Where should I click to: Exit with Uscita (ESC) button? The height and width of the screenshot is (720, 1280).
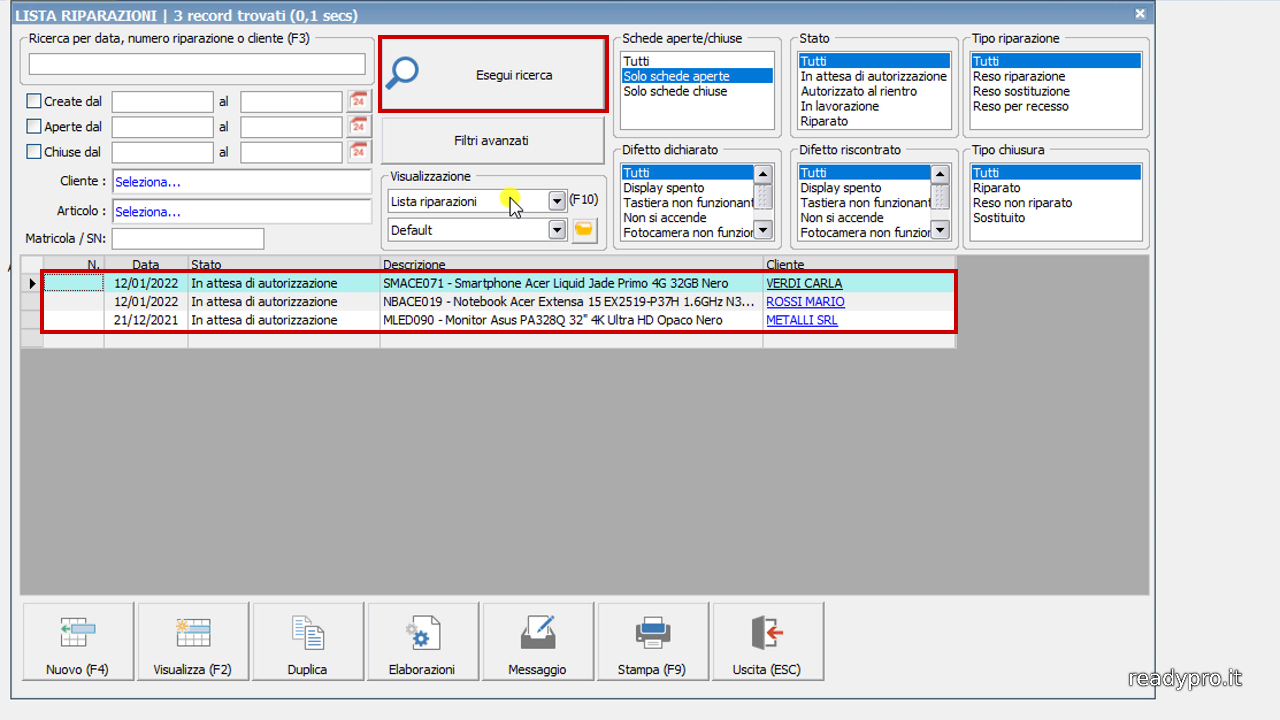click(x=767, y=641)
